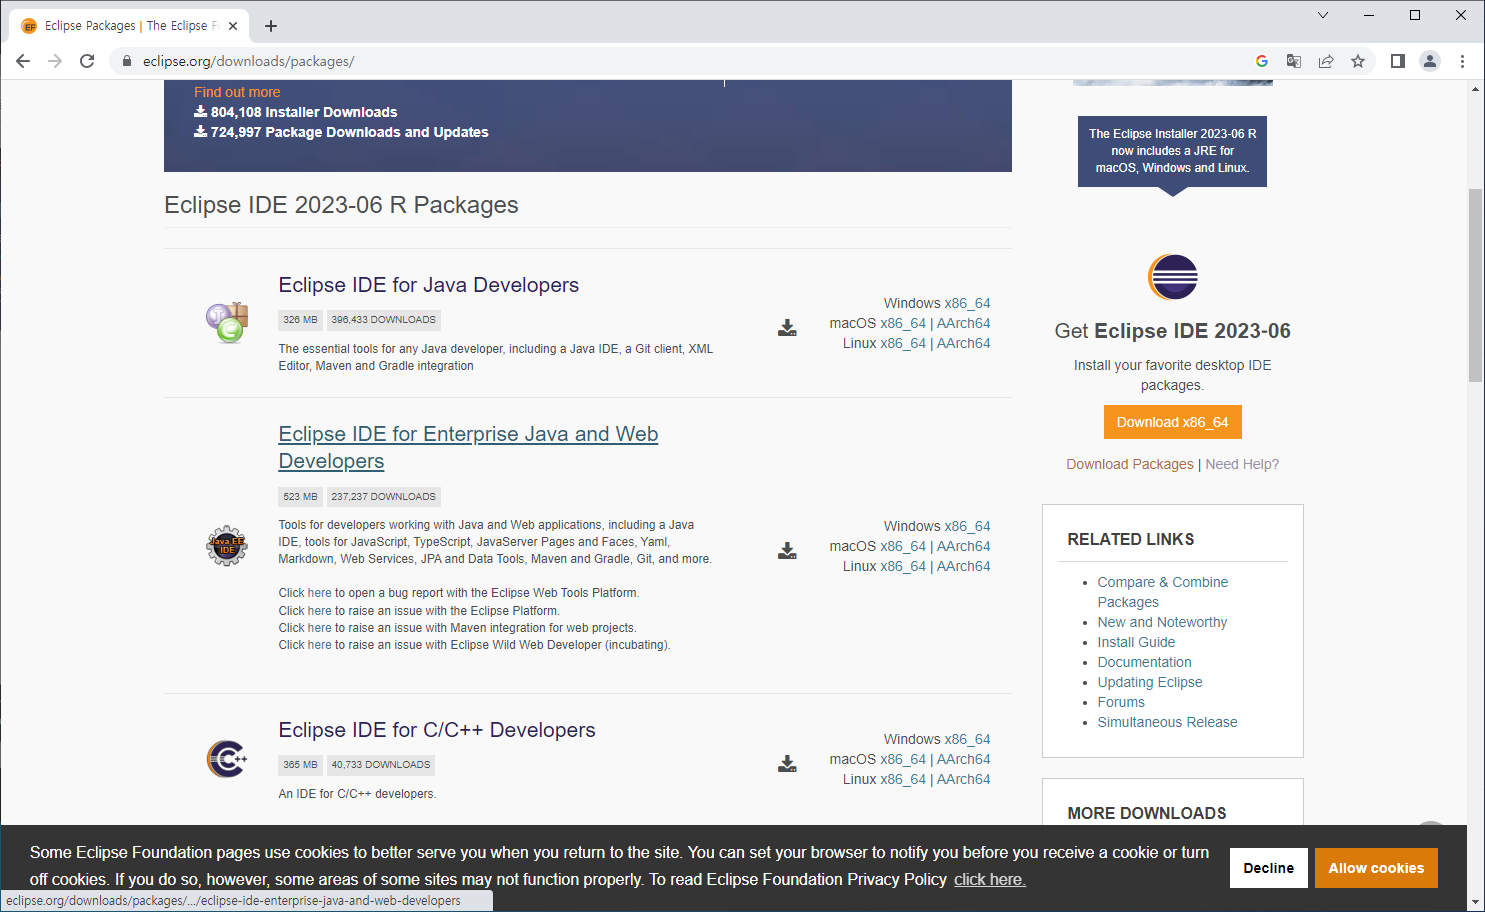
Task: Open Chrome's three-dot menu
Action: tap(1462, 61)
